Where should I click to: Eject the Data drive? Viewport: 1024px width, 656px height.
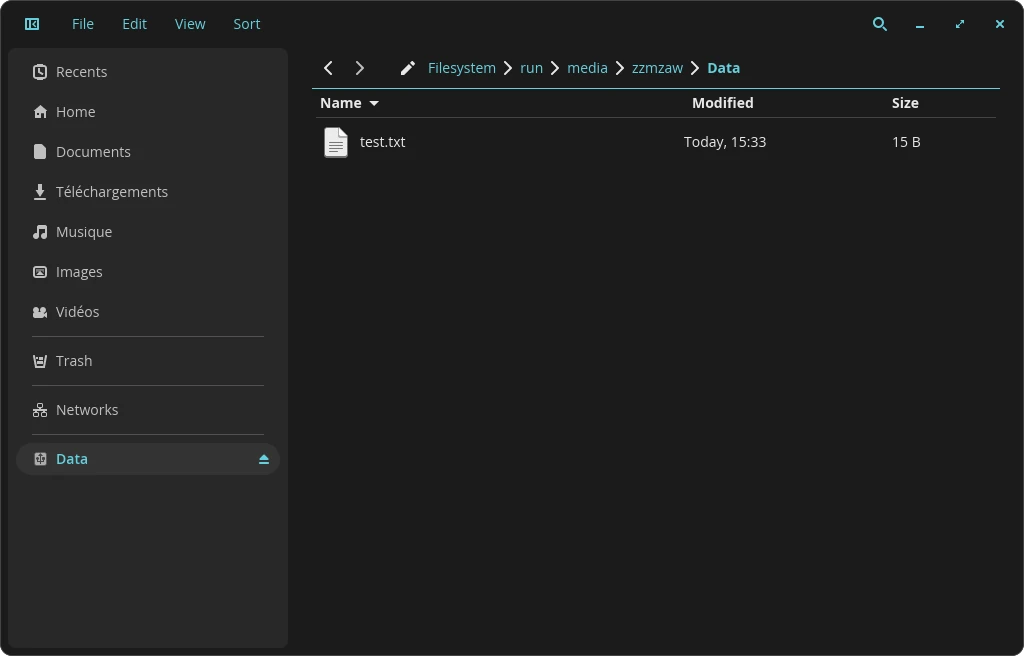[264, 459]
